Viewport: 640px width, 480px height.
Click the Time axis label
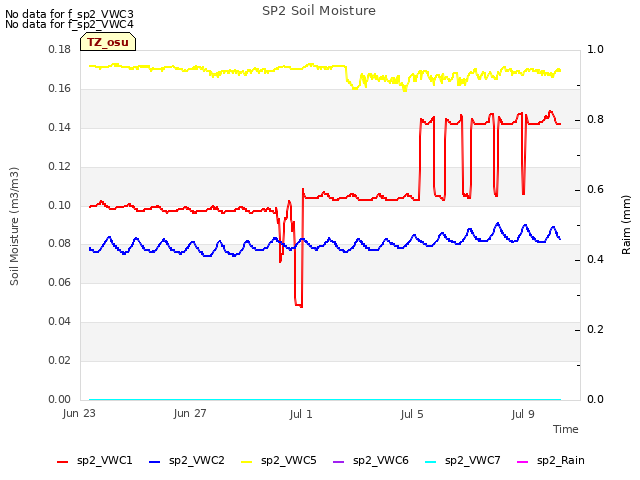point(566,429)
